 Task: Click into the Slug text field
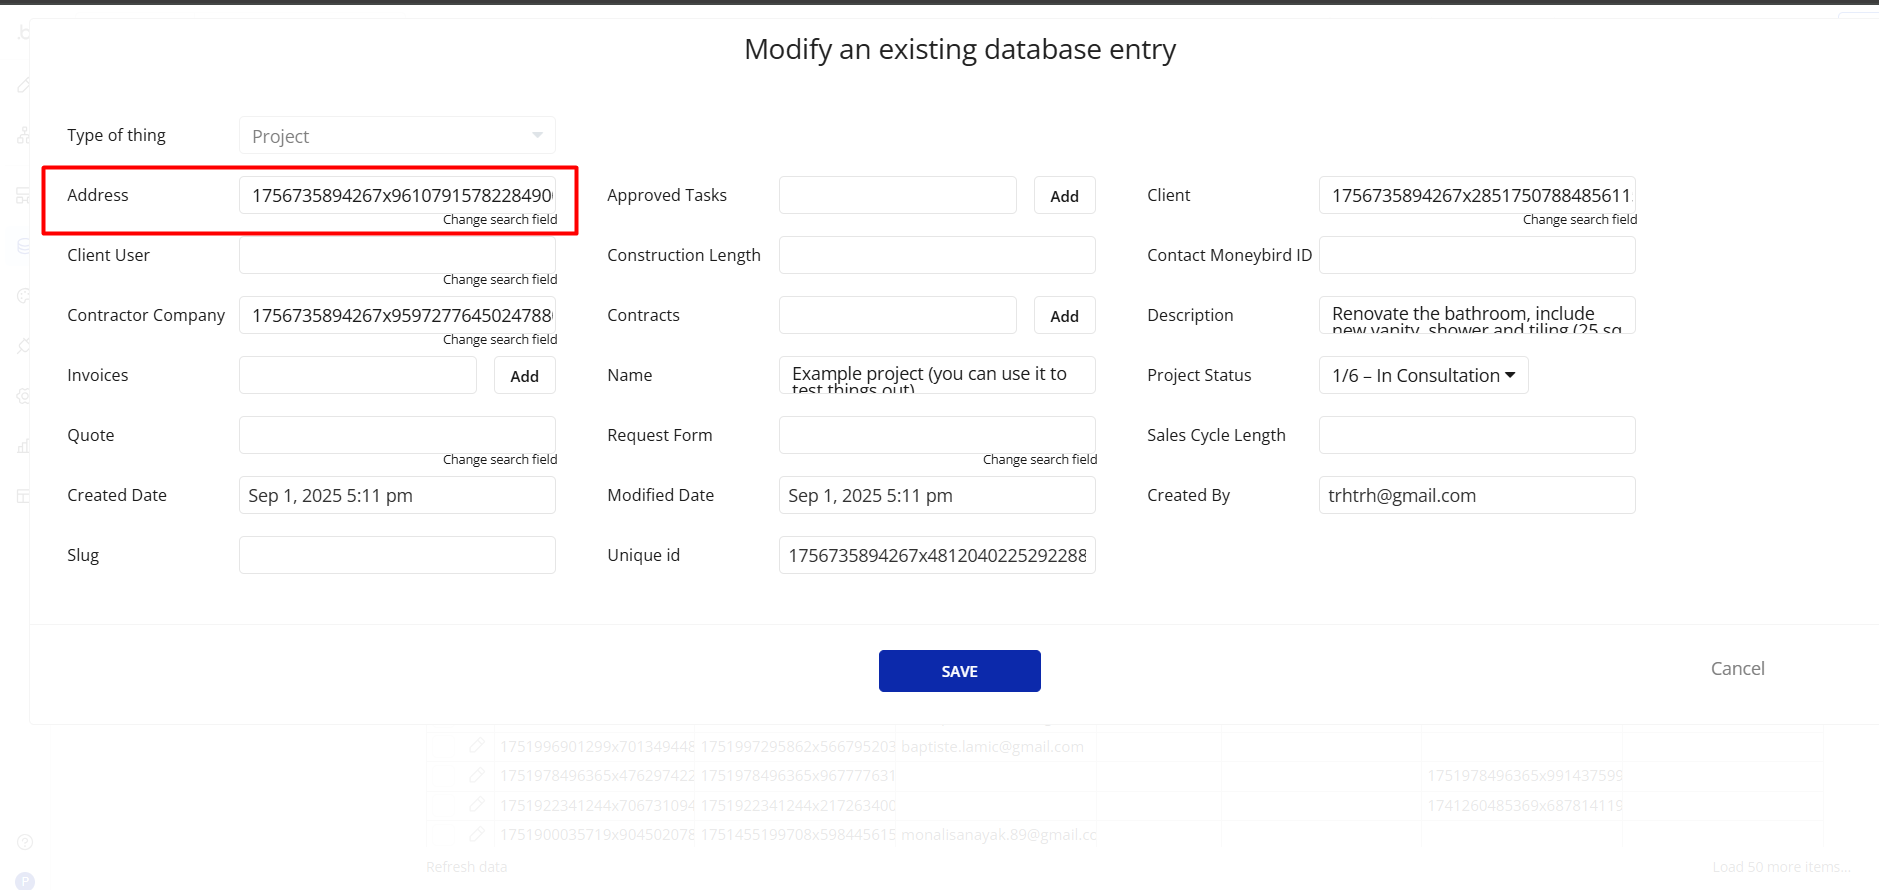point(397,555)
